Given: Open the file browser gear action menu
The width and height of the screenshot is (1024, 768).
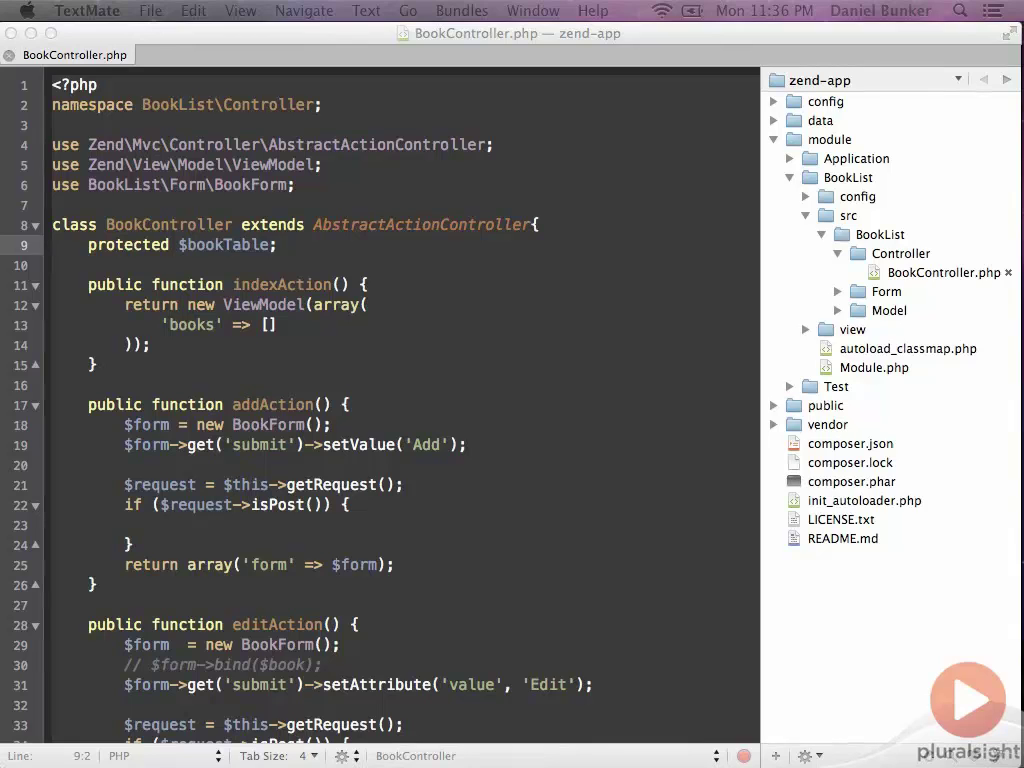Looking at the screenshot, I should (x=809, y=756).
